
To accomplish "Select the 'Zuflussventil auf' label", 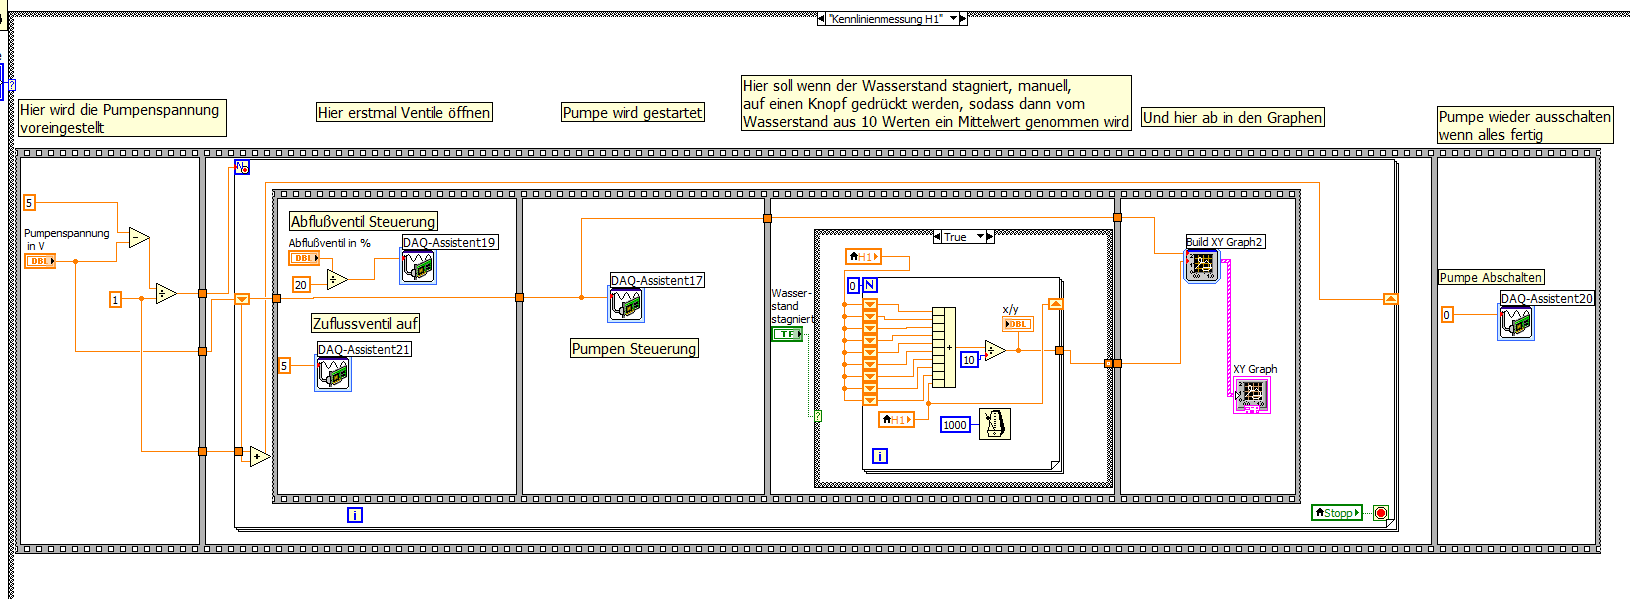I will pyautogui.click(x=365, y=323).
